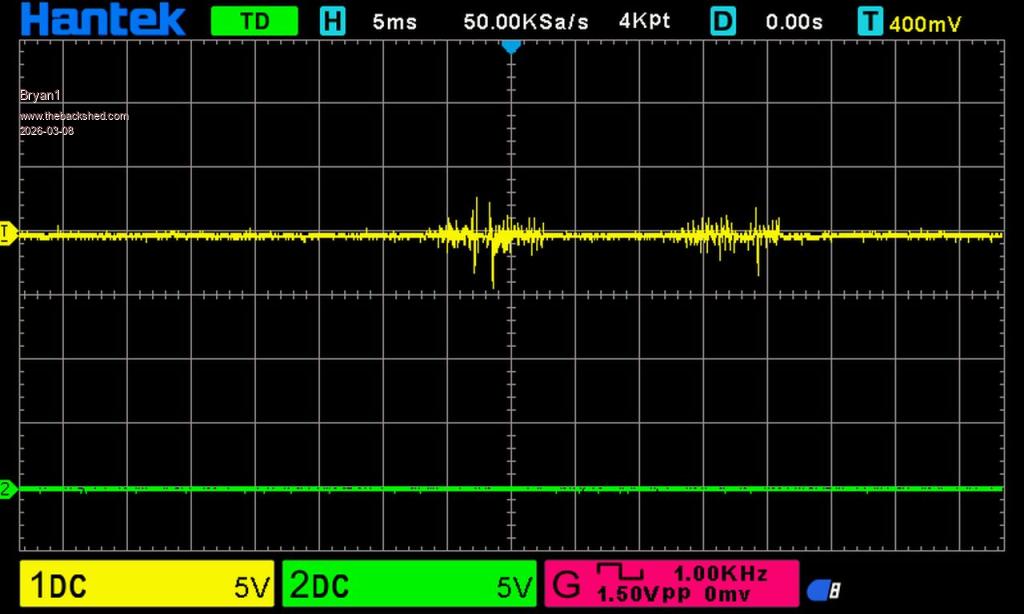Select the green channel 2 ground marker
Image resolution: width=1024 pixels, height=614 pixels.
pos(7,489)
